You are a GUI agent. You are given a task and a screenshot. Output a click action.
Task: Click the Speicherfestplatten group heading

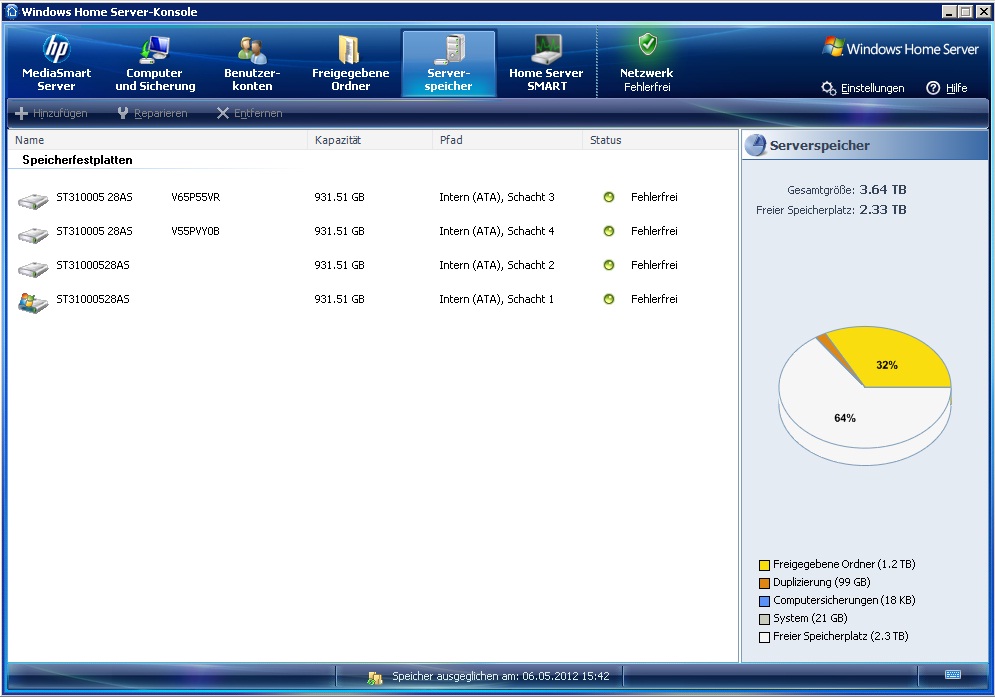pos(77,160)
